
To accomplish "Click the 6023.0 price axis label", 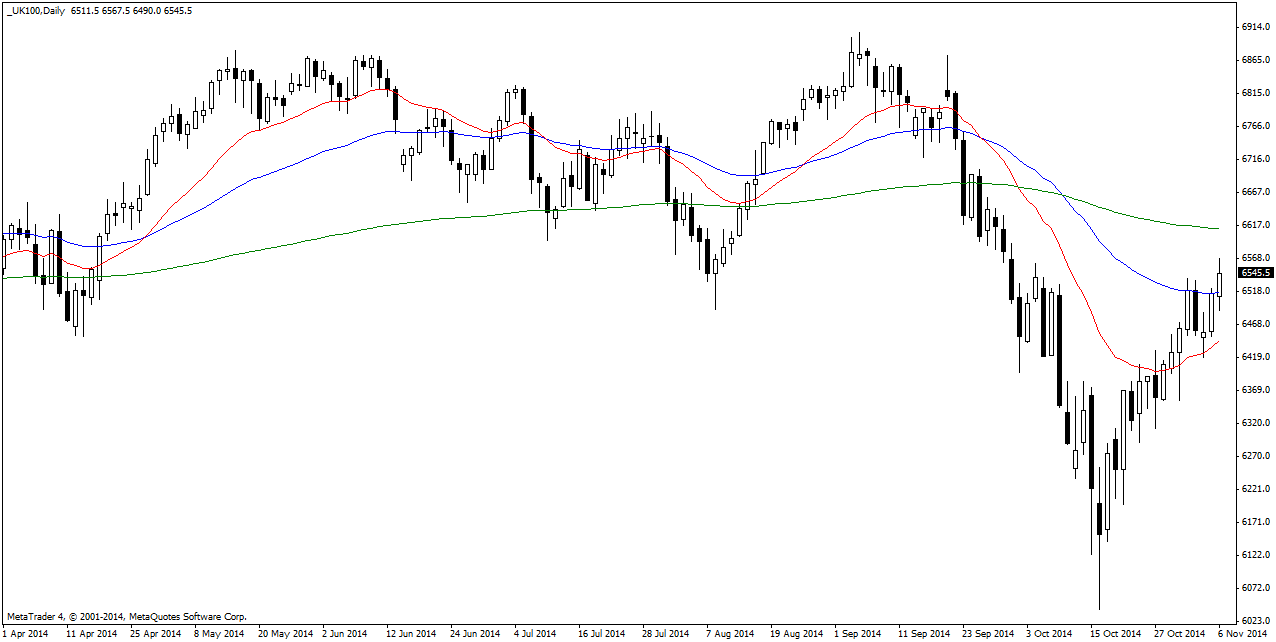I will (x=1255, y=620).
